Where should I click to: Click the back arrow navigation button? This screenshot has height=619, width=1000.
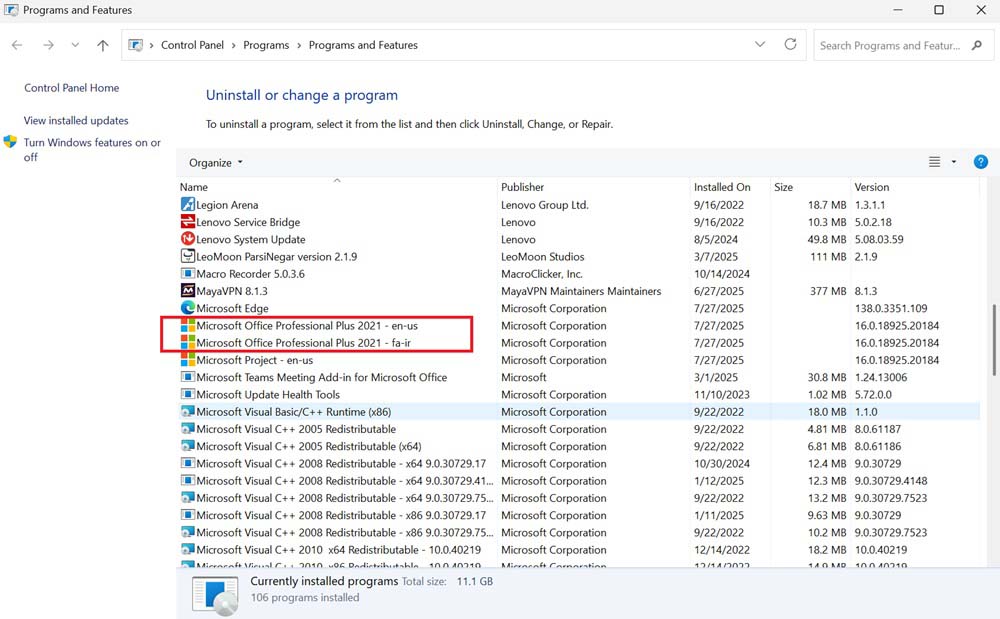18,45
